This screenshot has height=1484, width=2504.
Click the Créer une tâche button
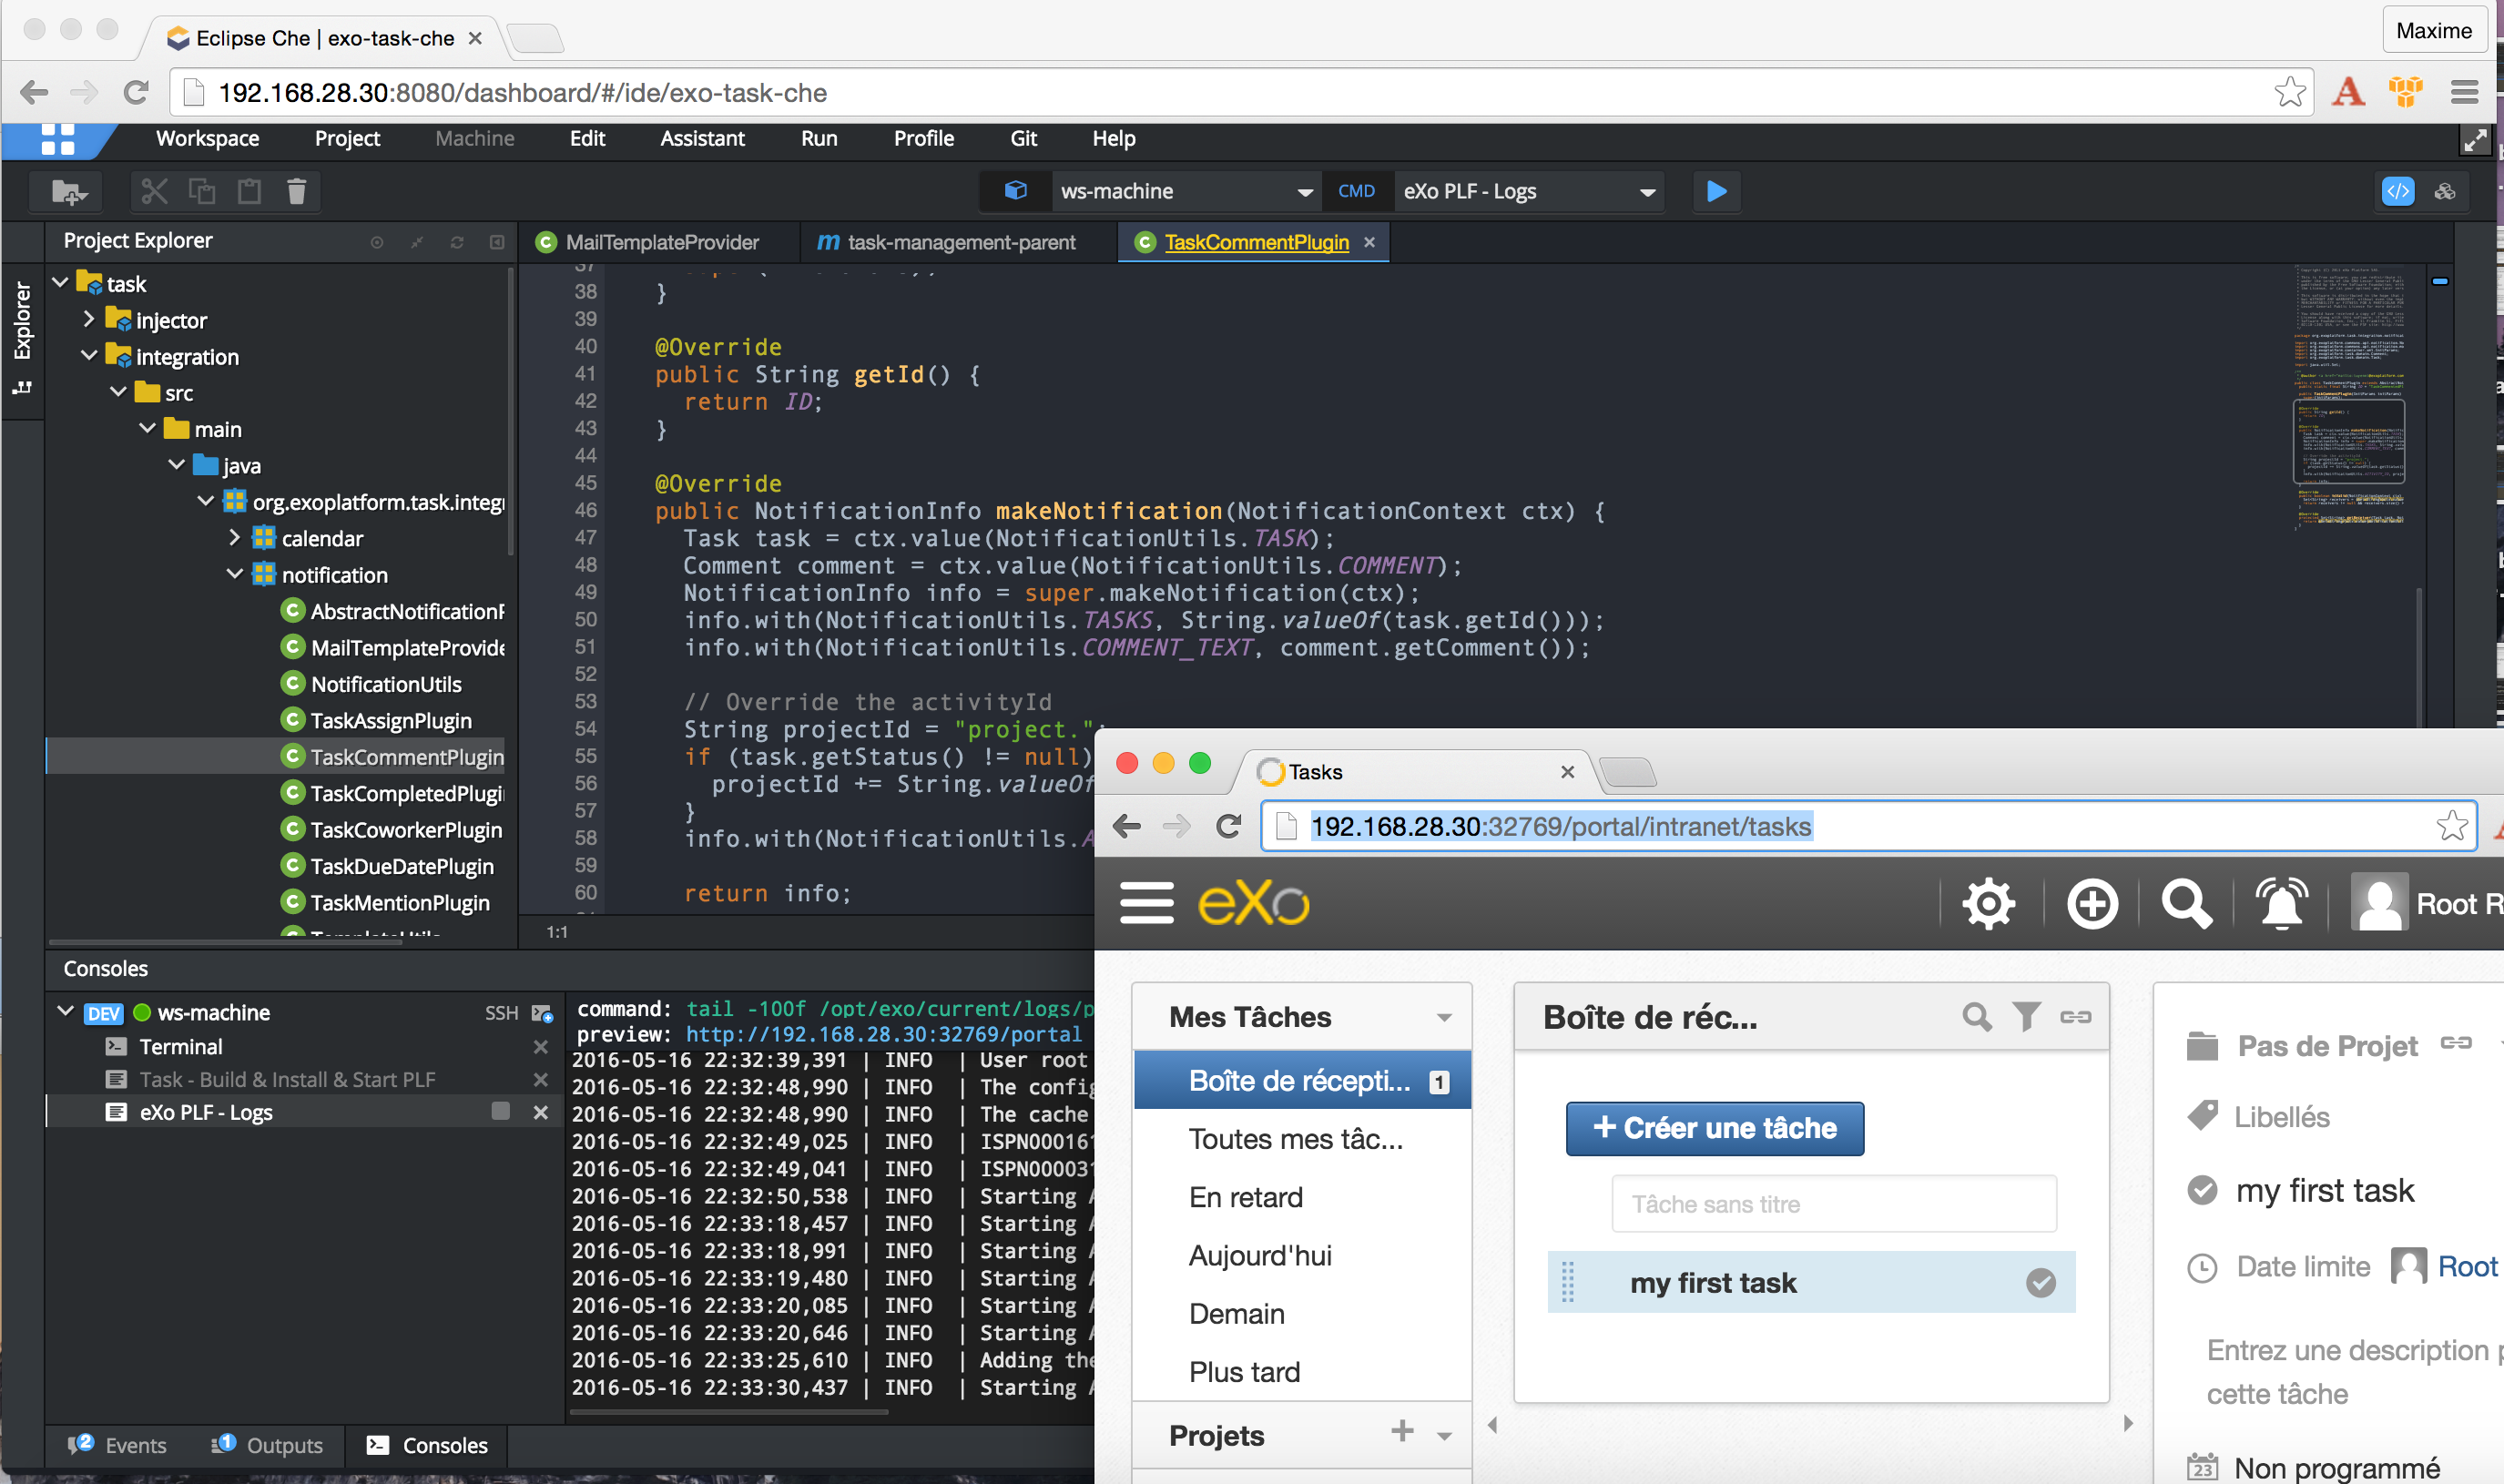[x=1714, y=1128]
